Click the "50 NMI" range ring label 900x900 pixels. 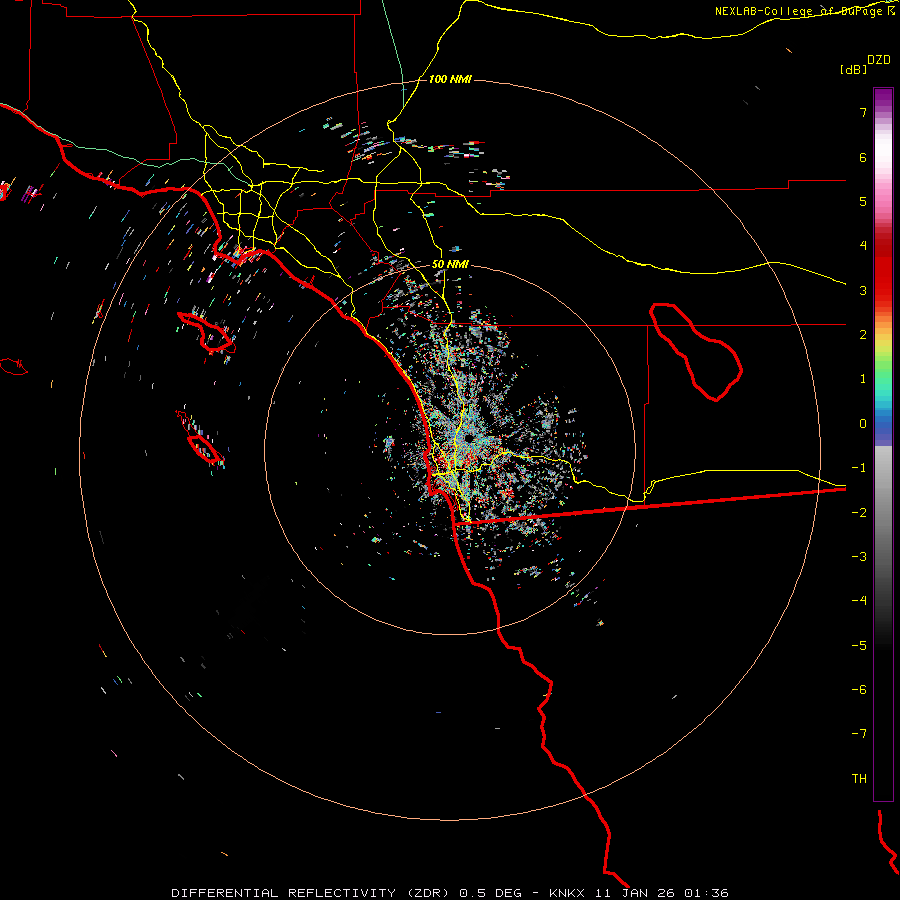click(450, 265)
